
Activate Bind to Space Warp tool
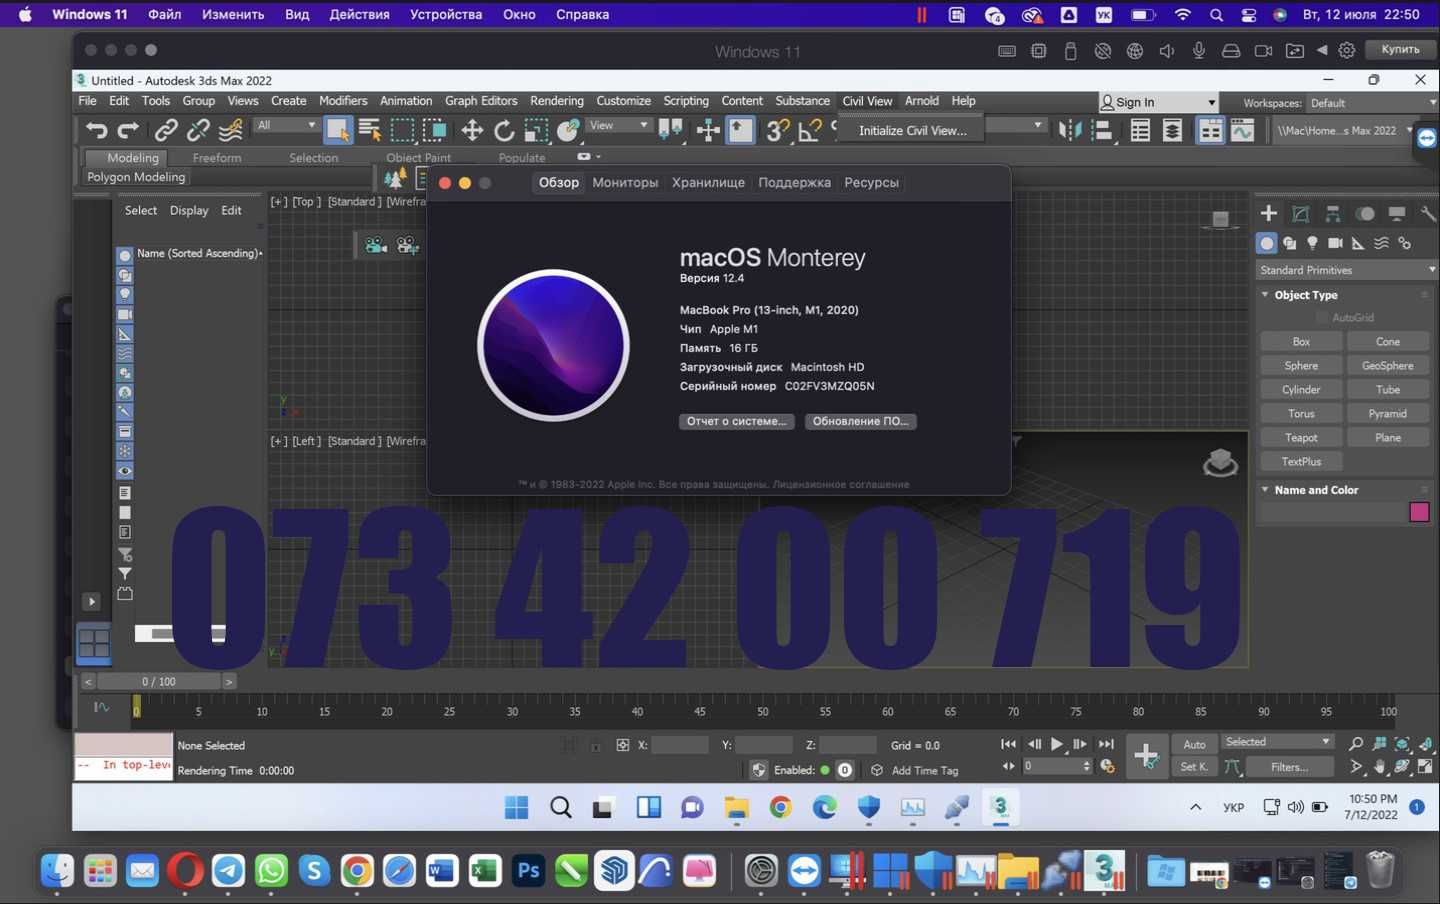pyautogui.click(x=231, y=130)
